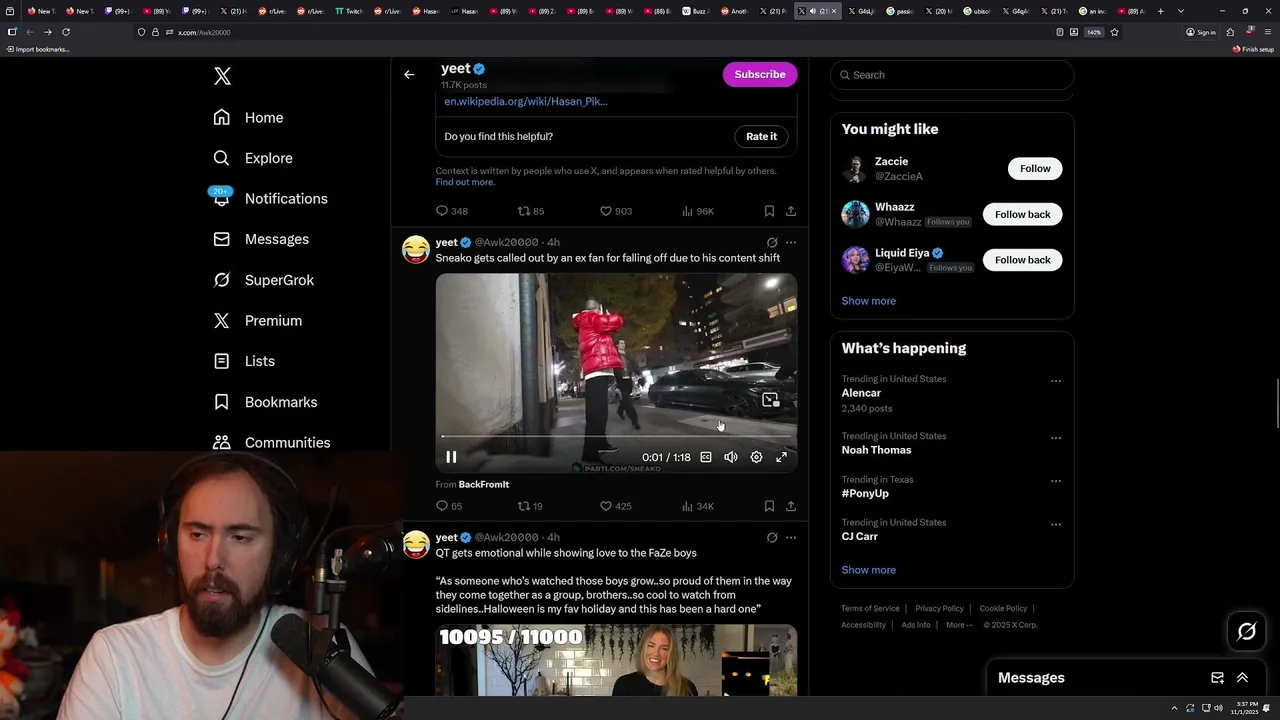Screen dimensions: 1280x720
Task: Reload the browser page
Action: tap(66, 32)
